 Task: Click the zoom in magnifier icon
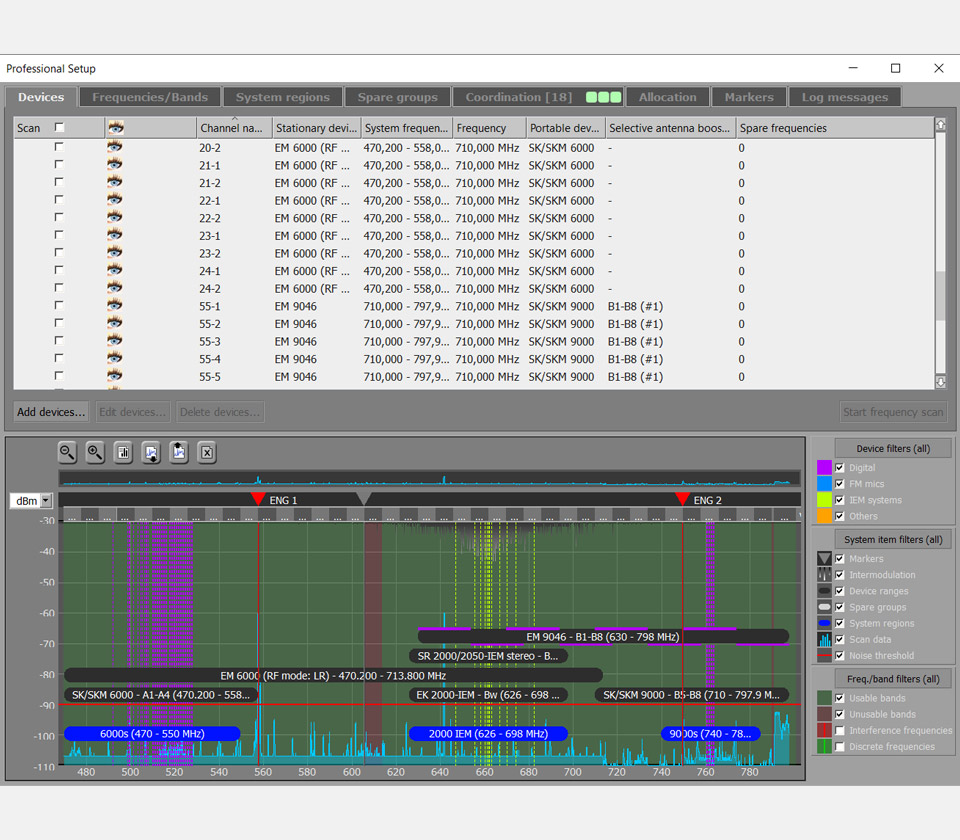coord(95,453)
